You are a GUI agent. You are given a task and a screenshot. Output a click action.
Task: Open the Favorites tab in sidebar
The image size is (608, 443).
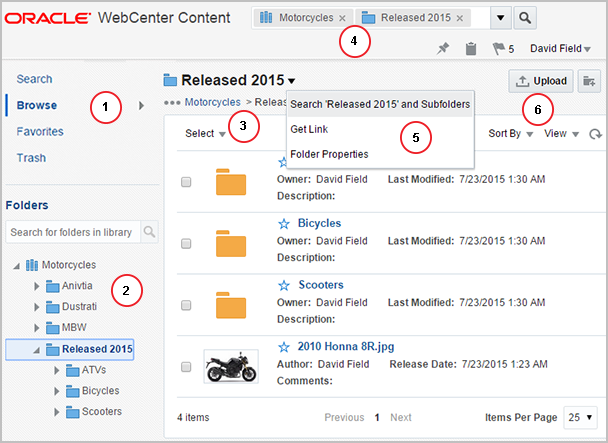pyautogui.click(x=40, y=132)
